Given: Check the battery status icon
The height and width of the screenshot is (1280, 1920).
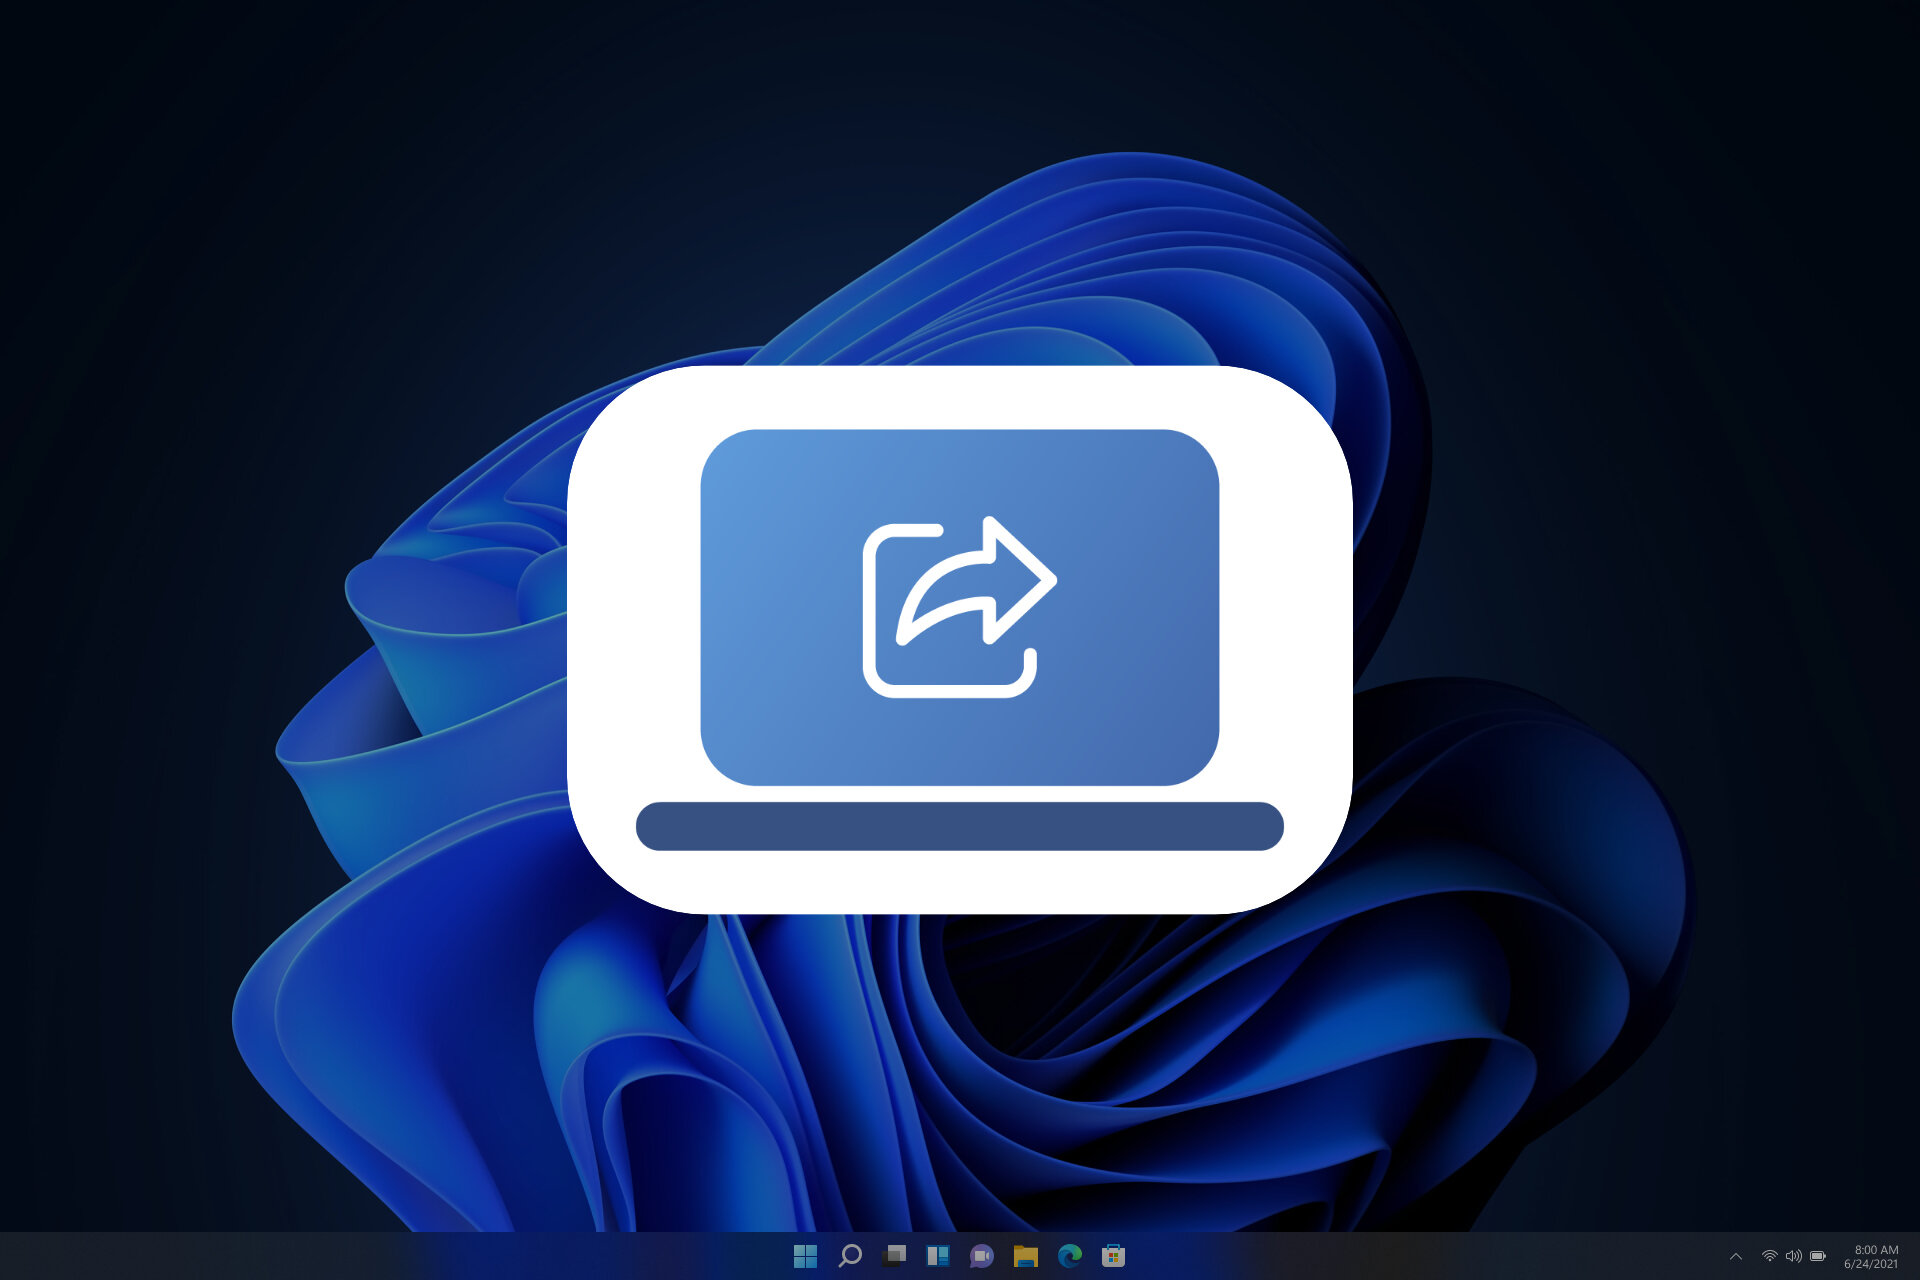Looking at the screenshot, I should coord(1818,1256).
